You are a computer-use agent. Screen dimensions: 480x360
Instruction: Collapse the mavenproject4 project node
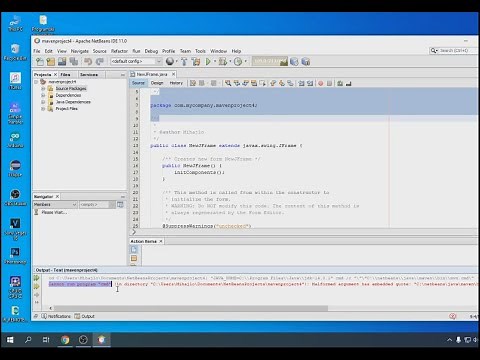pyautogui.click(x=36, y=82)
